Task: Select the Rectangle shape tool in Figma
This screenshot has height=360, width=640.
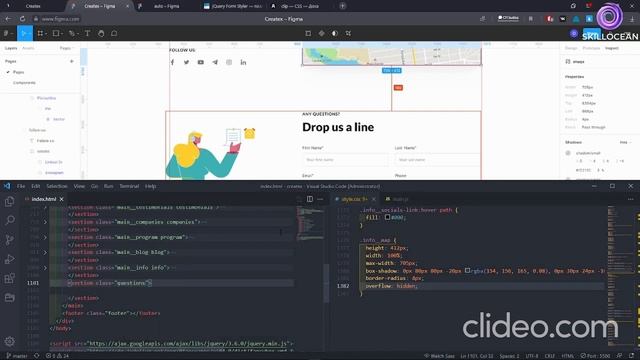Action: pyautogui.click(x=56, y=33)
